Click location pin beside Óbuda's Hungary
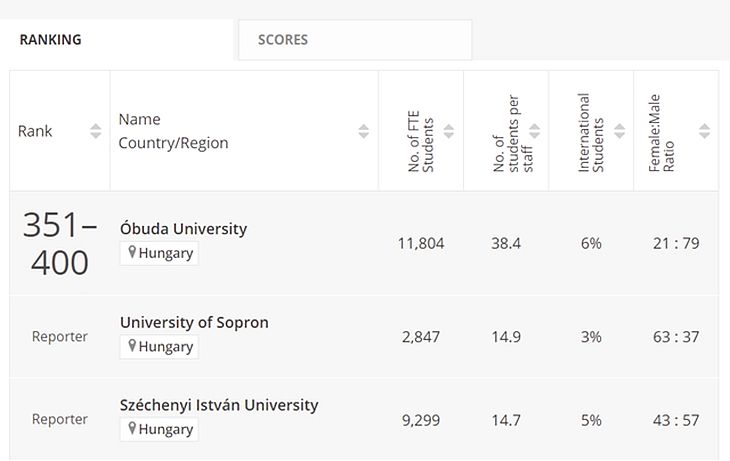This screenshot has height=461, width=730. point(131,253)
